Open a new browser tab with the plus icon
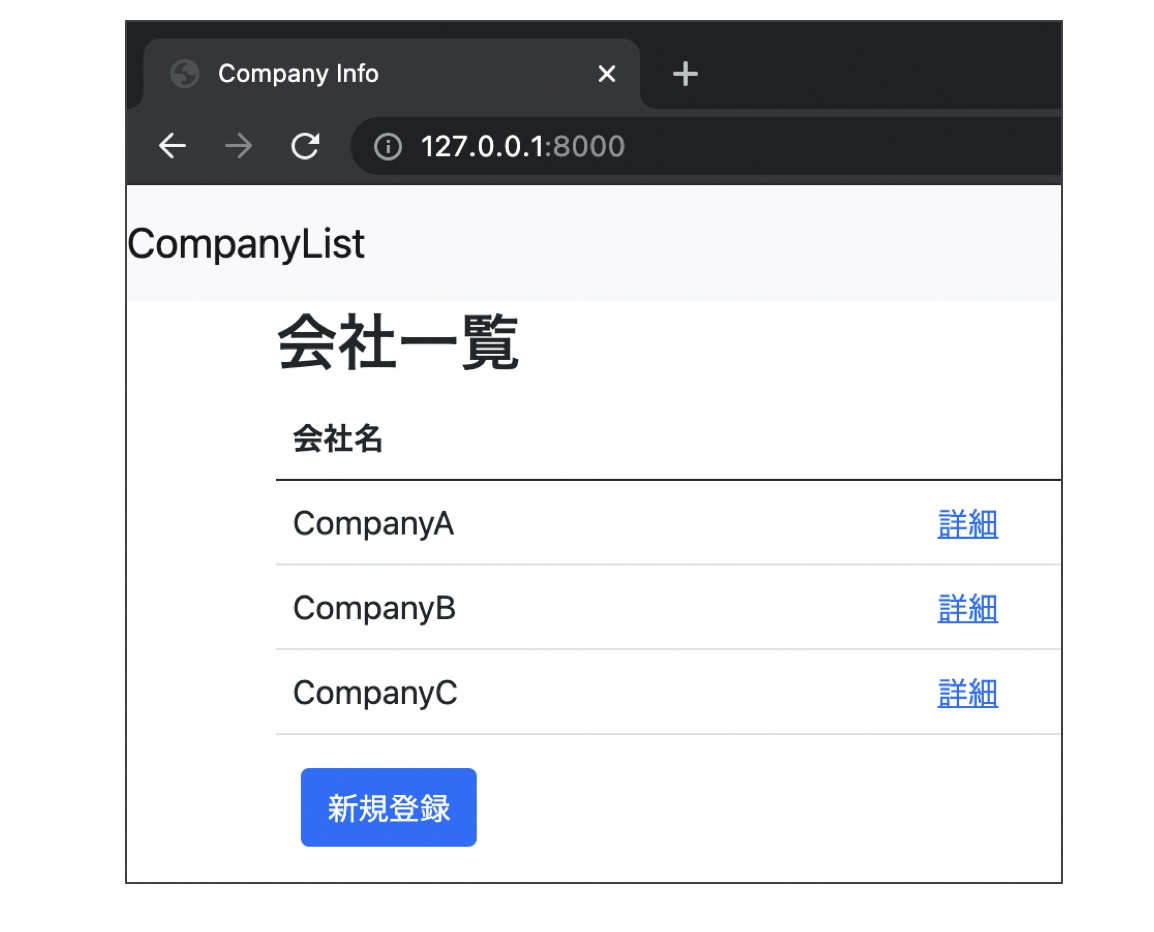 tap(685, 73)
